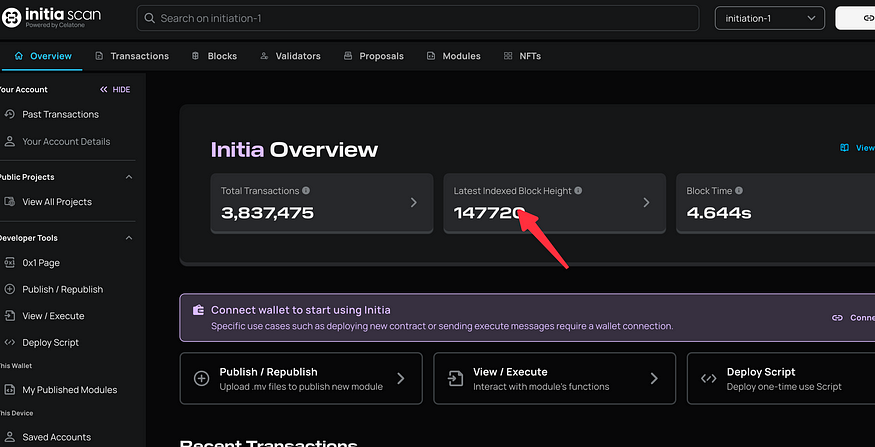Click the My Published Modules icon
Image resolution: width=875 pixels, height=447 pixels.
point(9,390)
